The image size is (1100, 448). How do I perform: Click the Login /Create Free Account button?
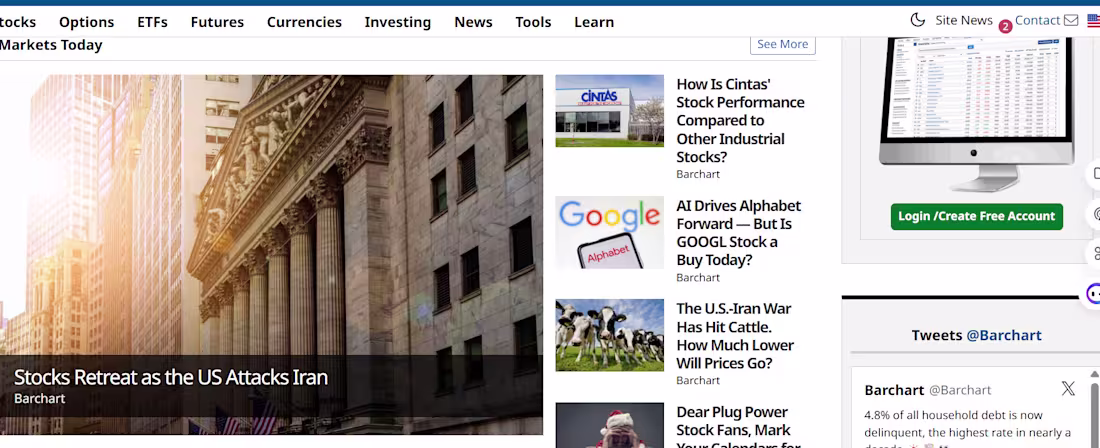(977, 216)
